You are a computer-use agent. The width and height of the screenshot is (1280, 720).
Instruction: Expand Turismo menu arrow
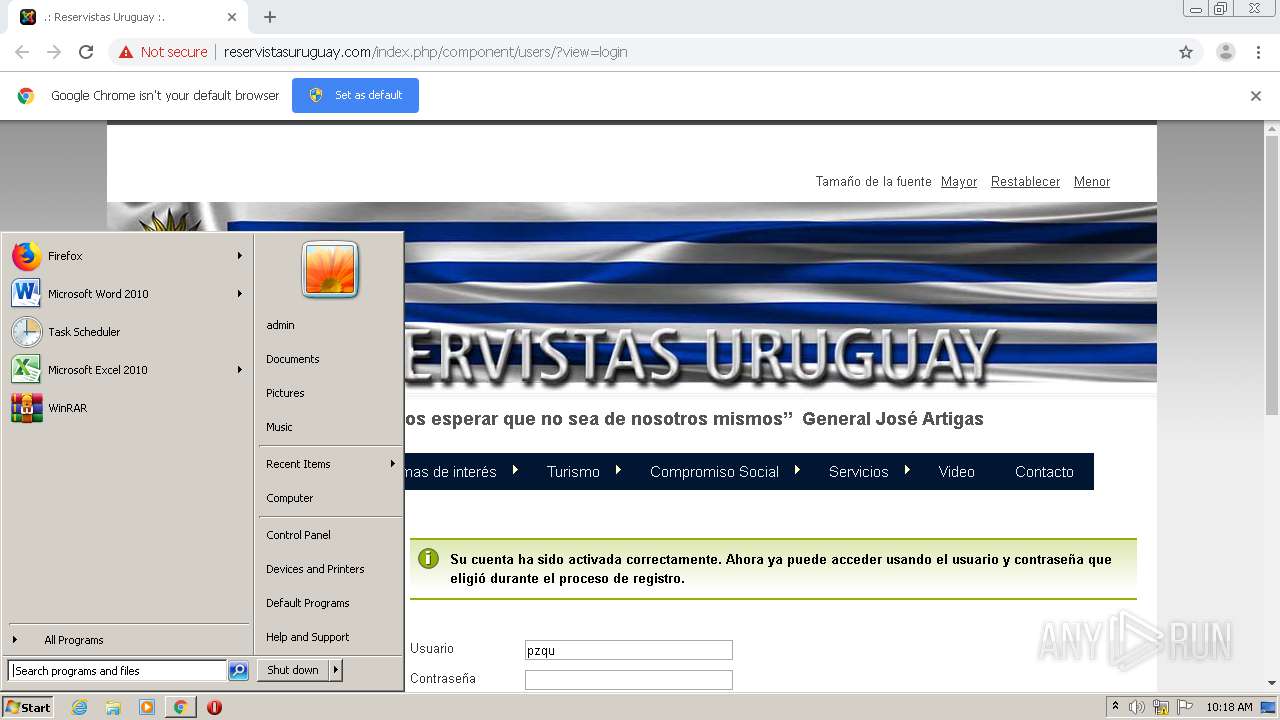coord(619,469)
